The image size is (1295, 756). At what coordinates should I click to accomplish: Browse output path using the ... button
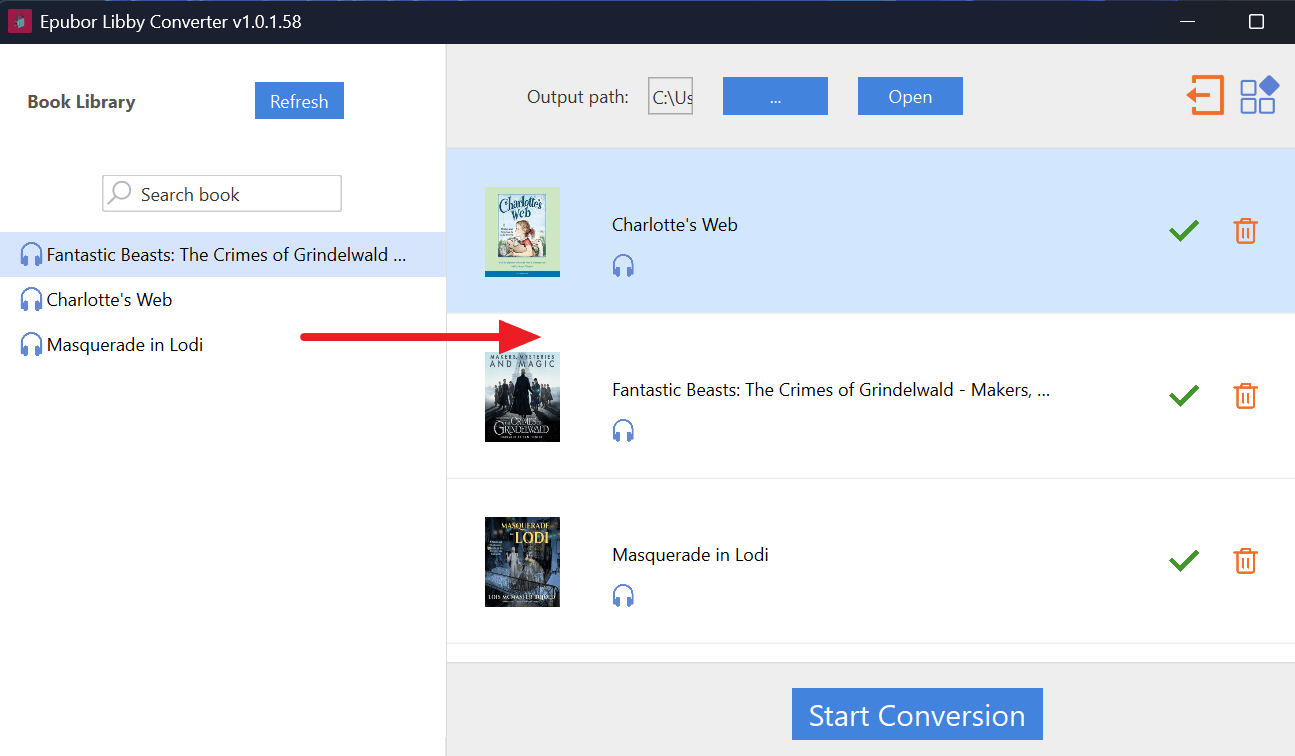(x=775, y=97)
